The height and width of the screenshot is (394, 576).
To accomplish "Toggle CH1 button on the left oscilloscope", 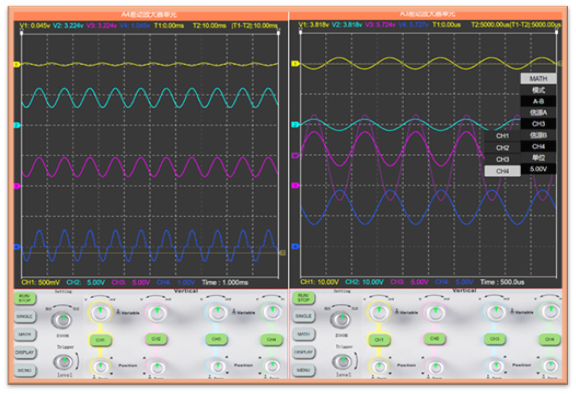I will (100, 340).
